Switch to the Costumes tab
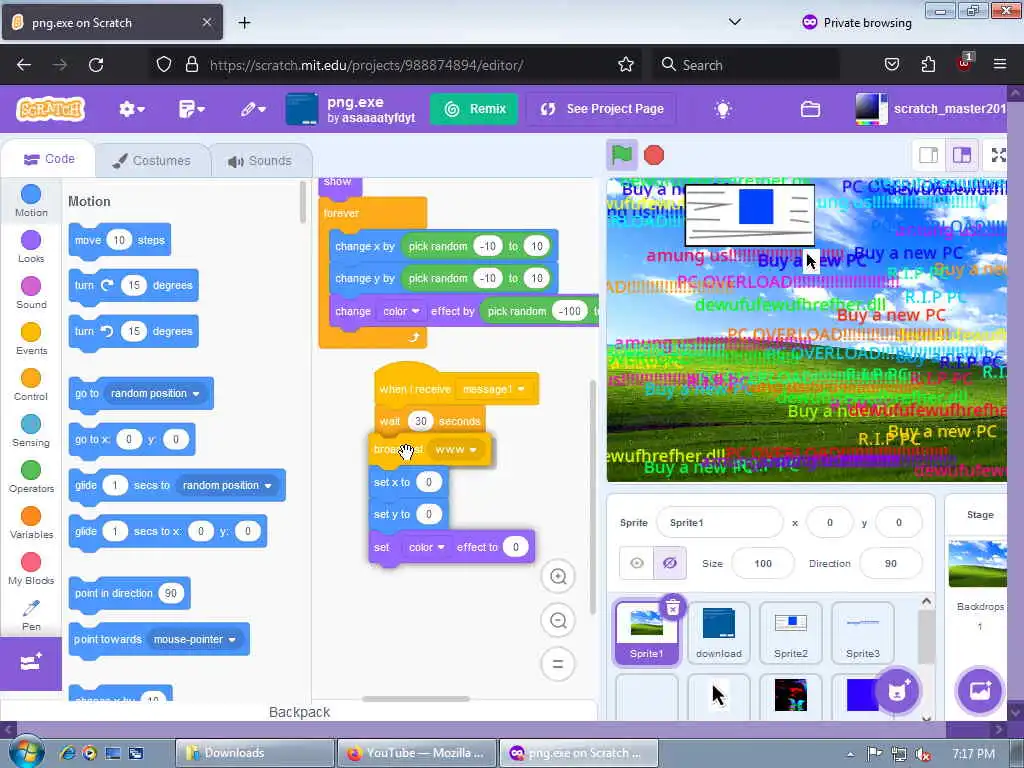Screen dimensions: 1024x768 [x=152, y=161]
